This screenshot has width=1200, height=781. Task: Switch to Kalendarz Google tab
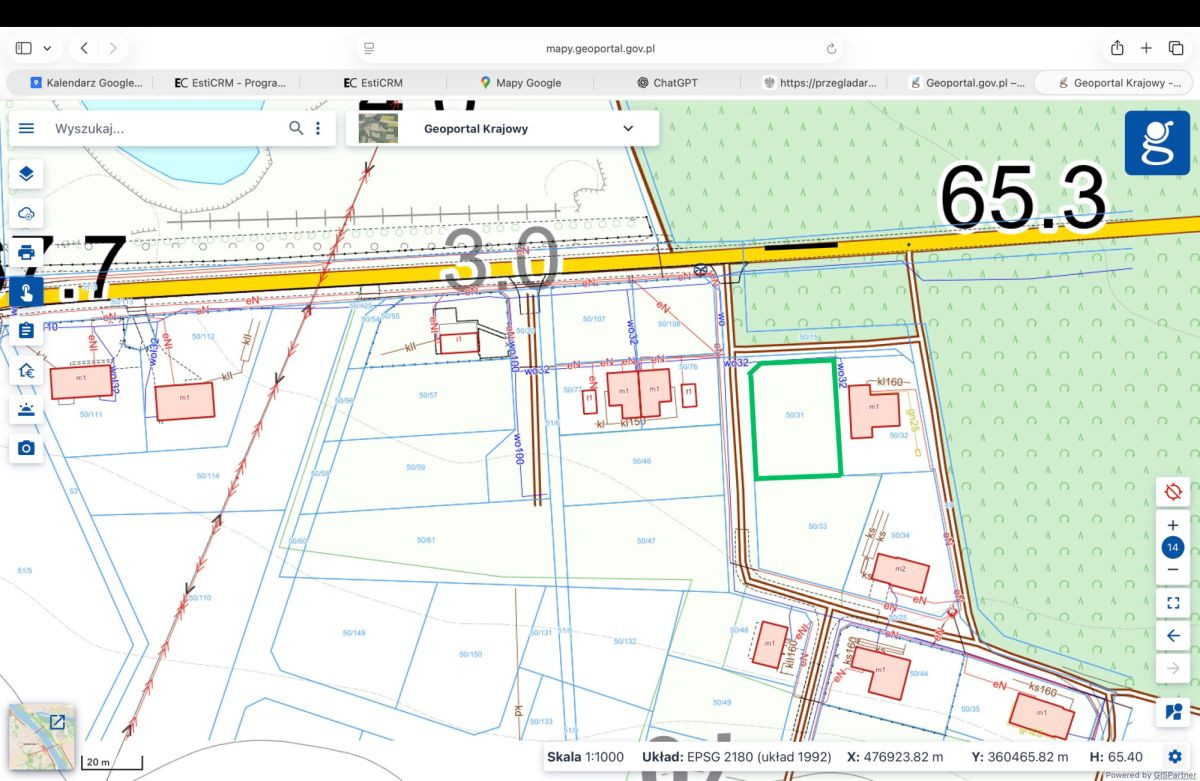(85, 83)
